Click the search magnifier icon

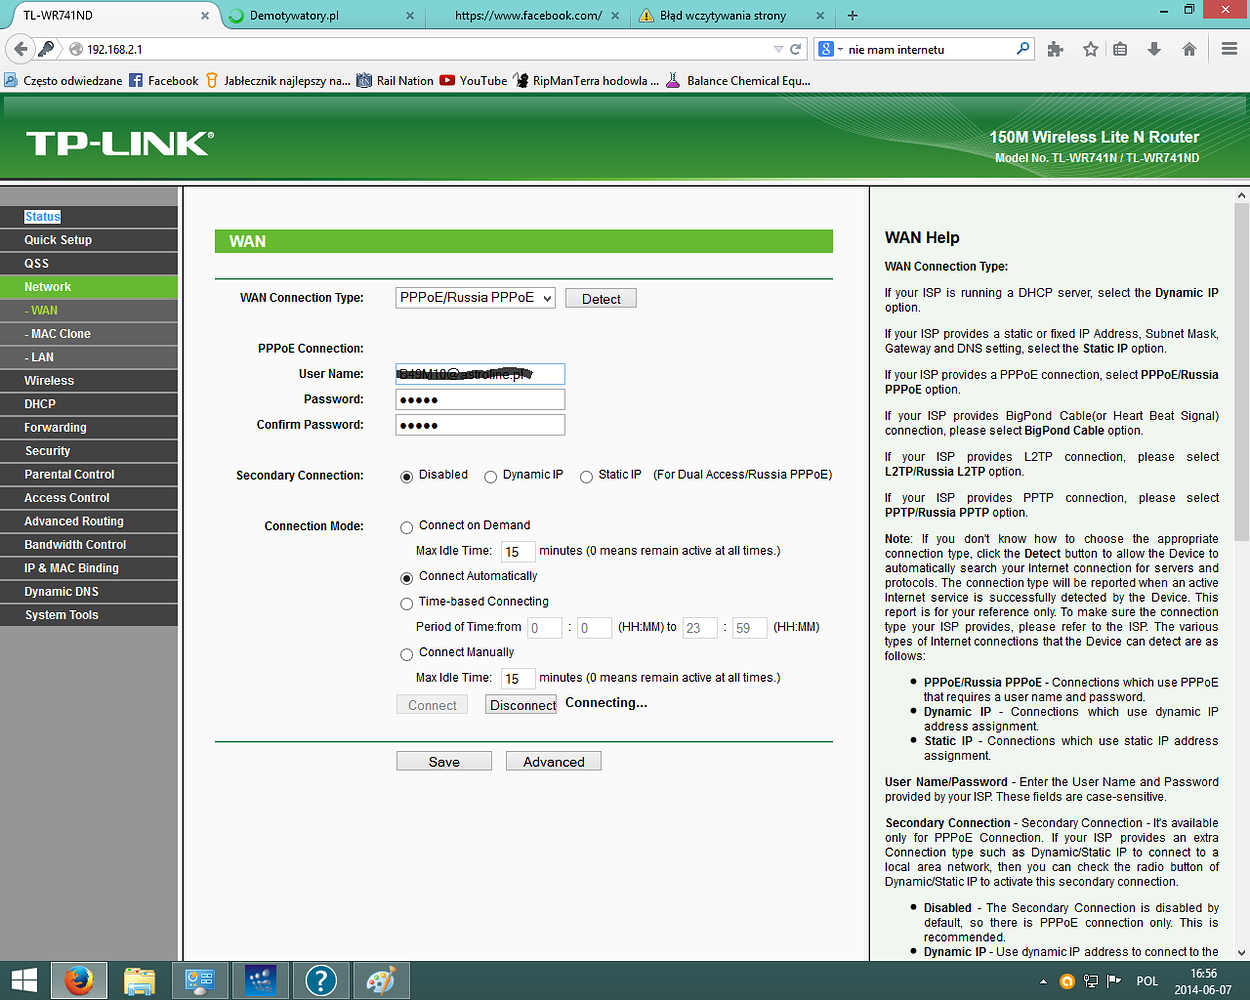click(x=1022, y=48)
